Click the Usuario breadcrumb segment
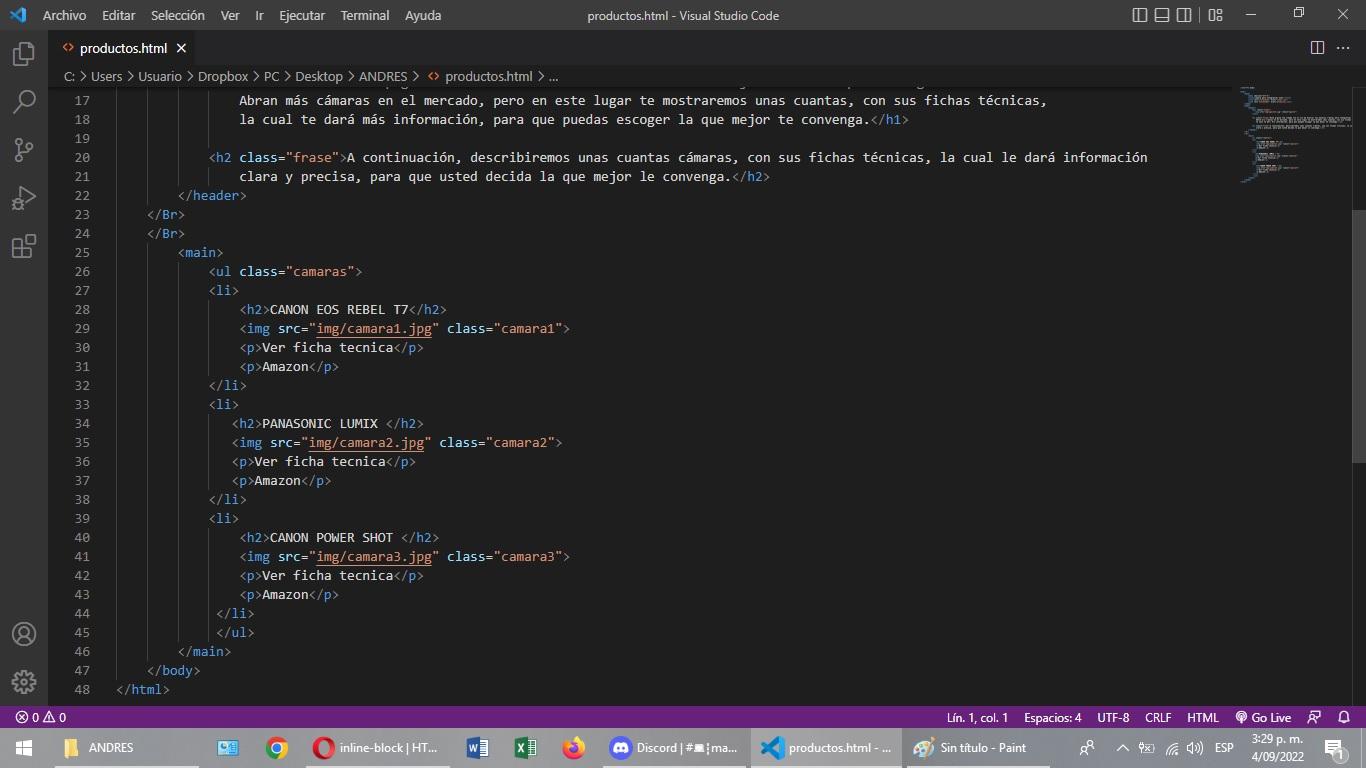The height and width of the screenshot is (768, 1366). tap(160, 76)
